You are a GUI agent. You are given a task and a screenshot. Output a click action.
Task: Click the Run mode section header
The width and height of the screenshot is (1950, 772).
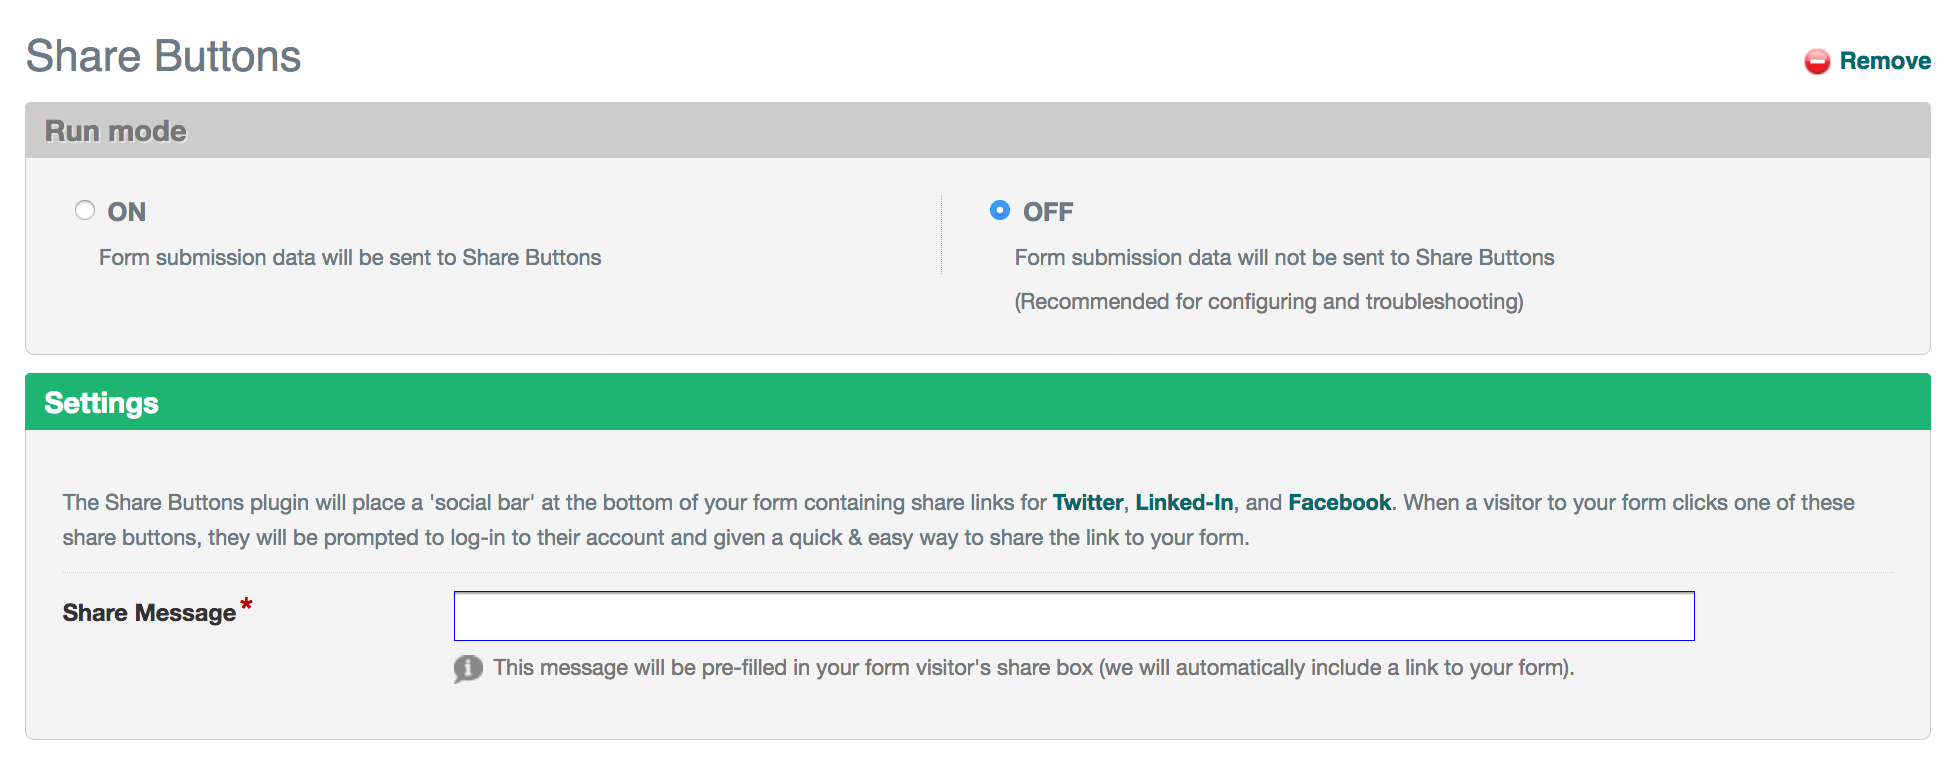point(116,131)
